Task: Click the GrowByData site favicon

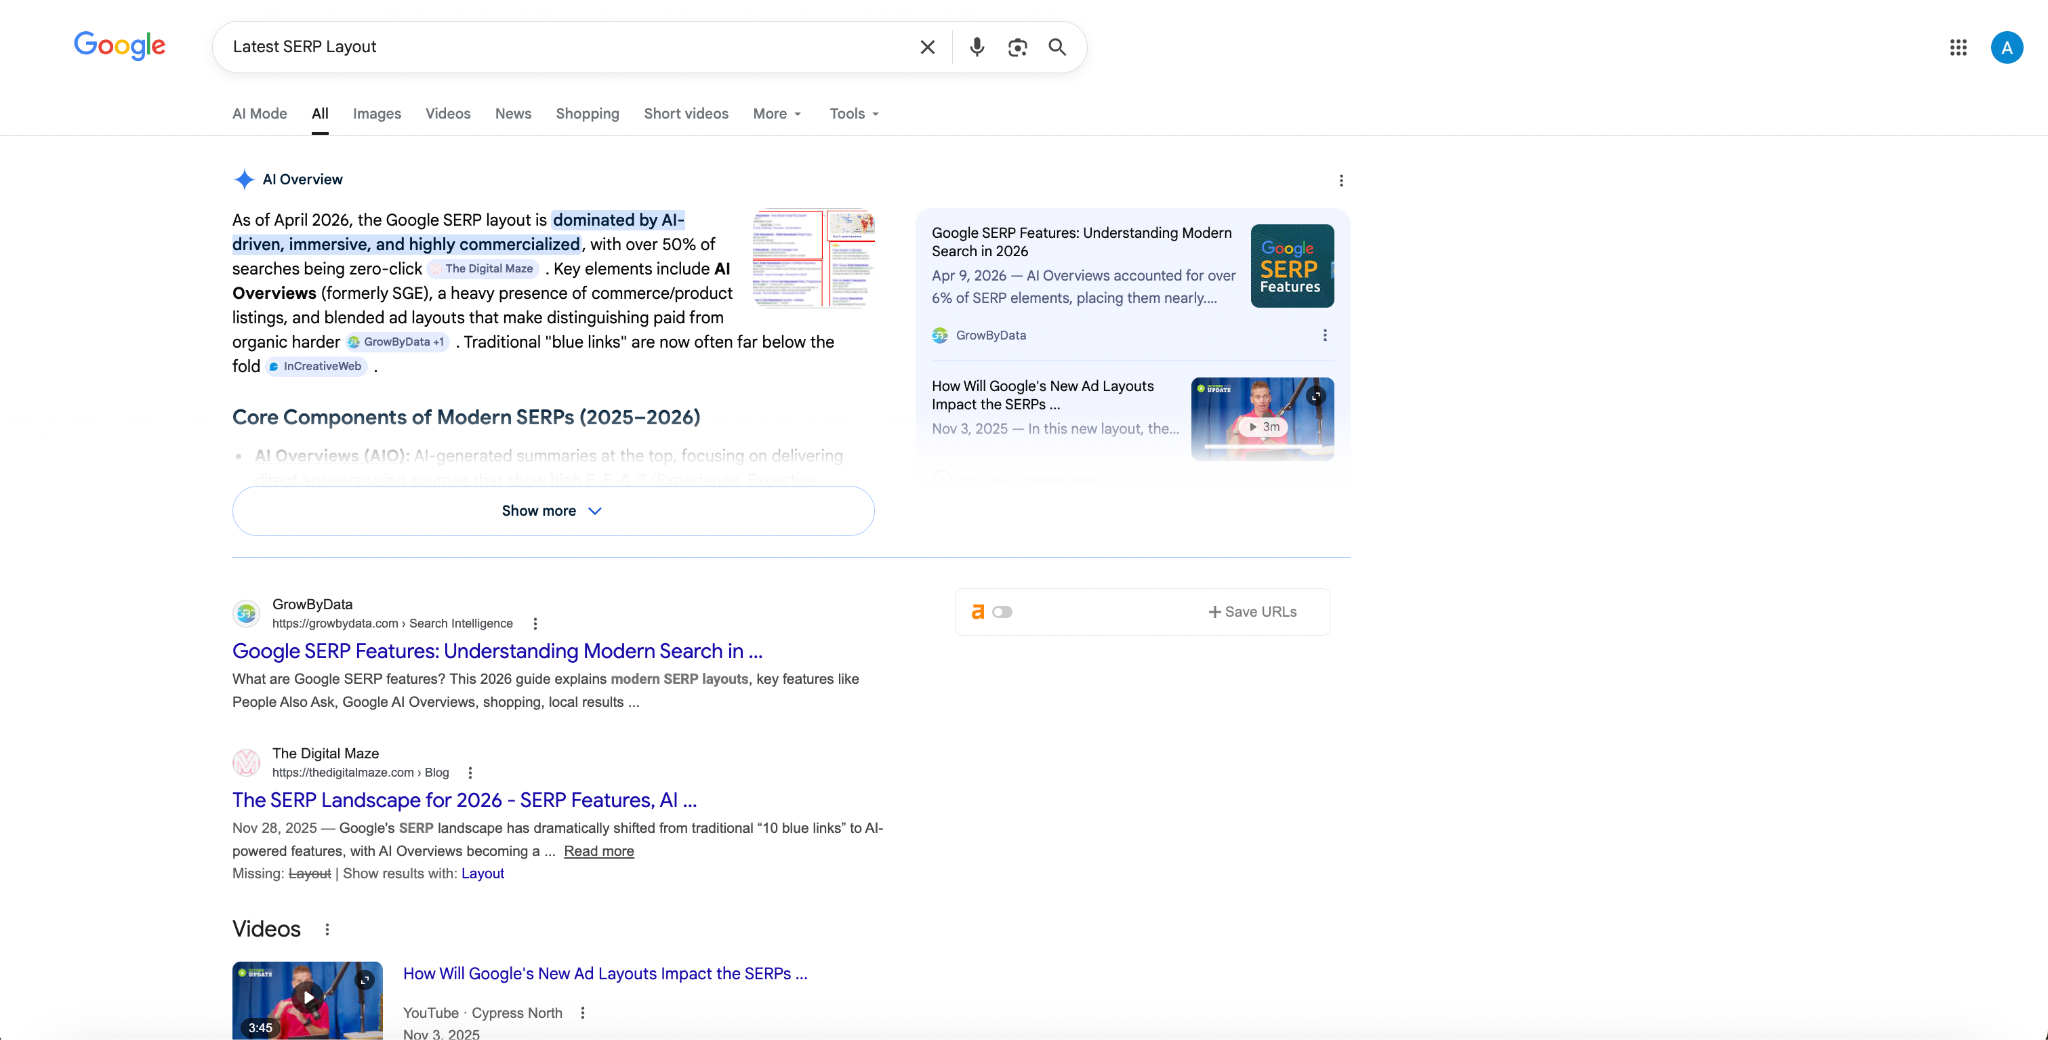Action: (246, 612)
